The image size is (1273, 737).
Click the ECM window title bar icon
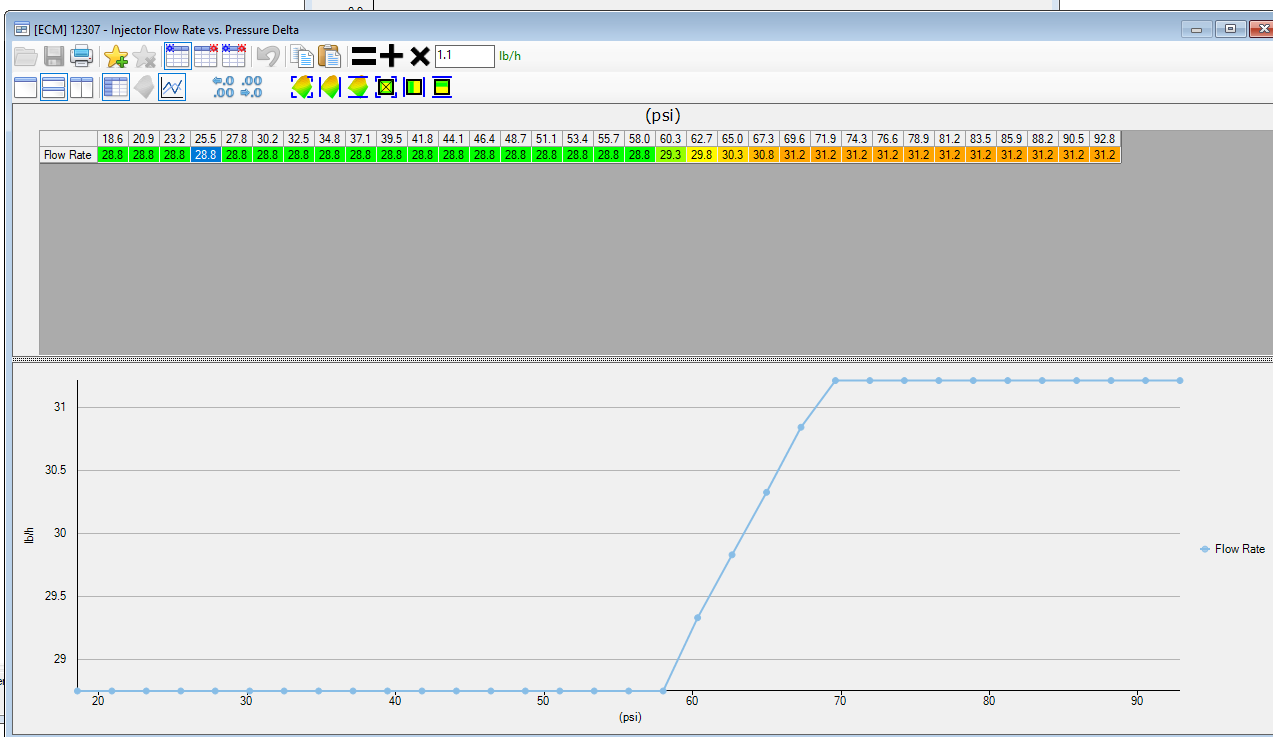(x=22, y=29)
